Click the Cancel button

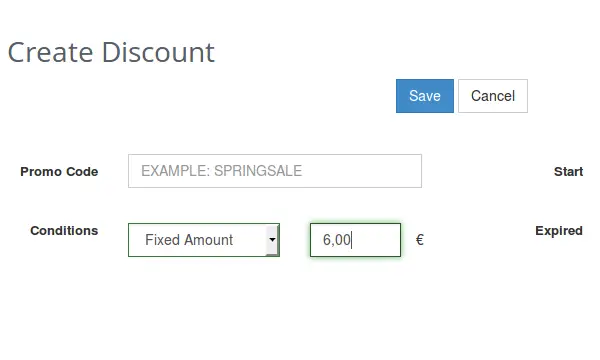[x=493, y=96]
